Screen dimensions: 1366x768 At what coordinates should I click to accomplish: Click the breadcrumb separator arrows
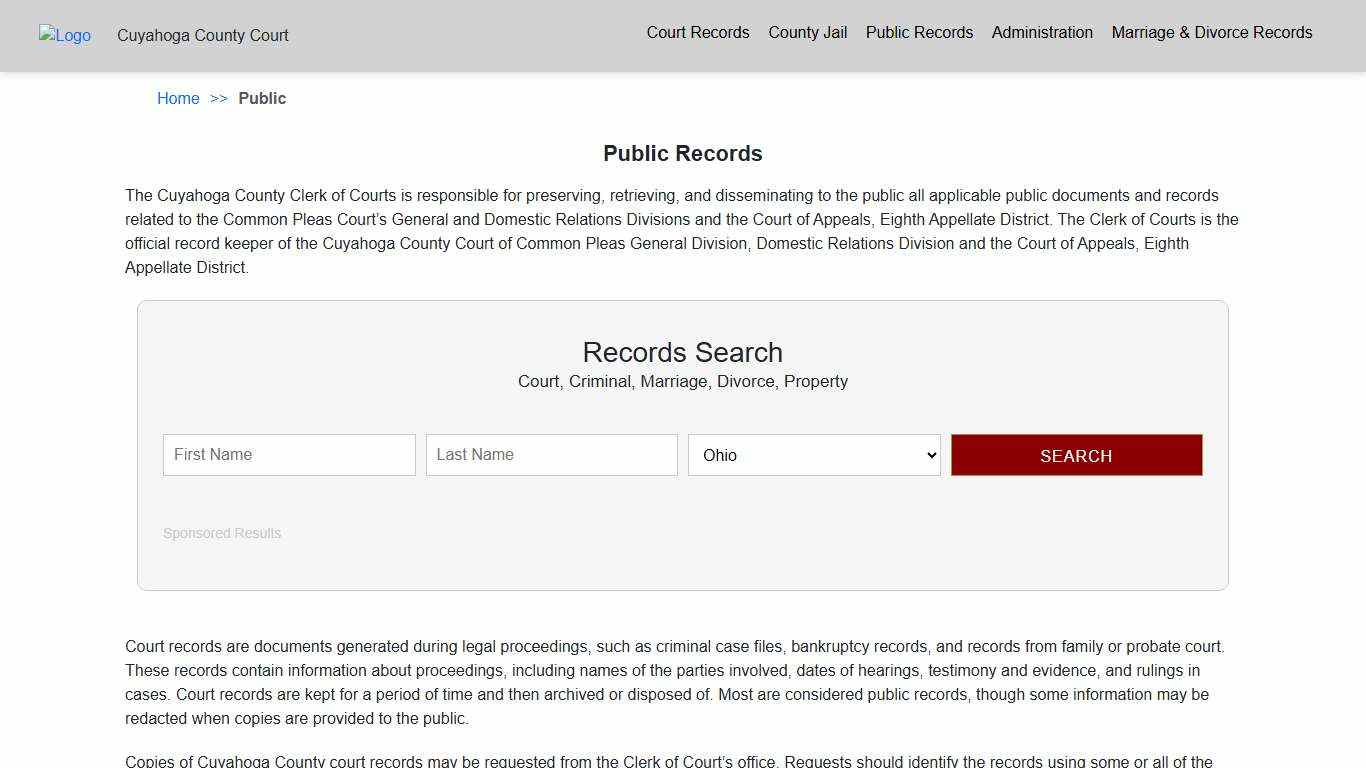219,98
